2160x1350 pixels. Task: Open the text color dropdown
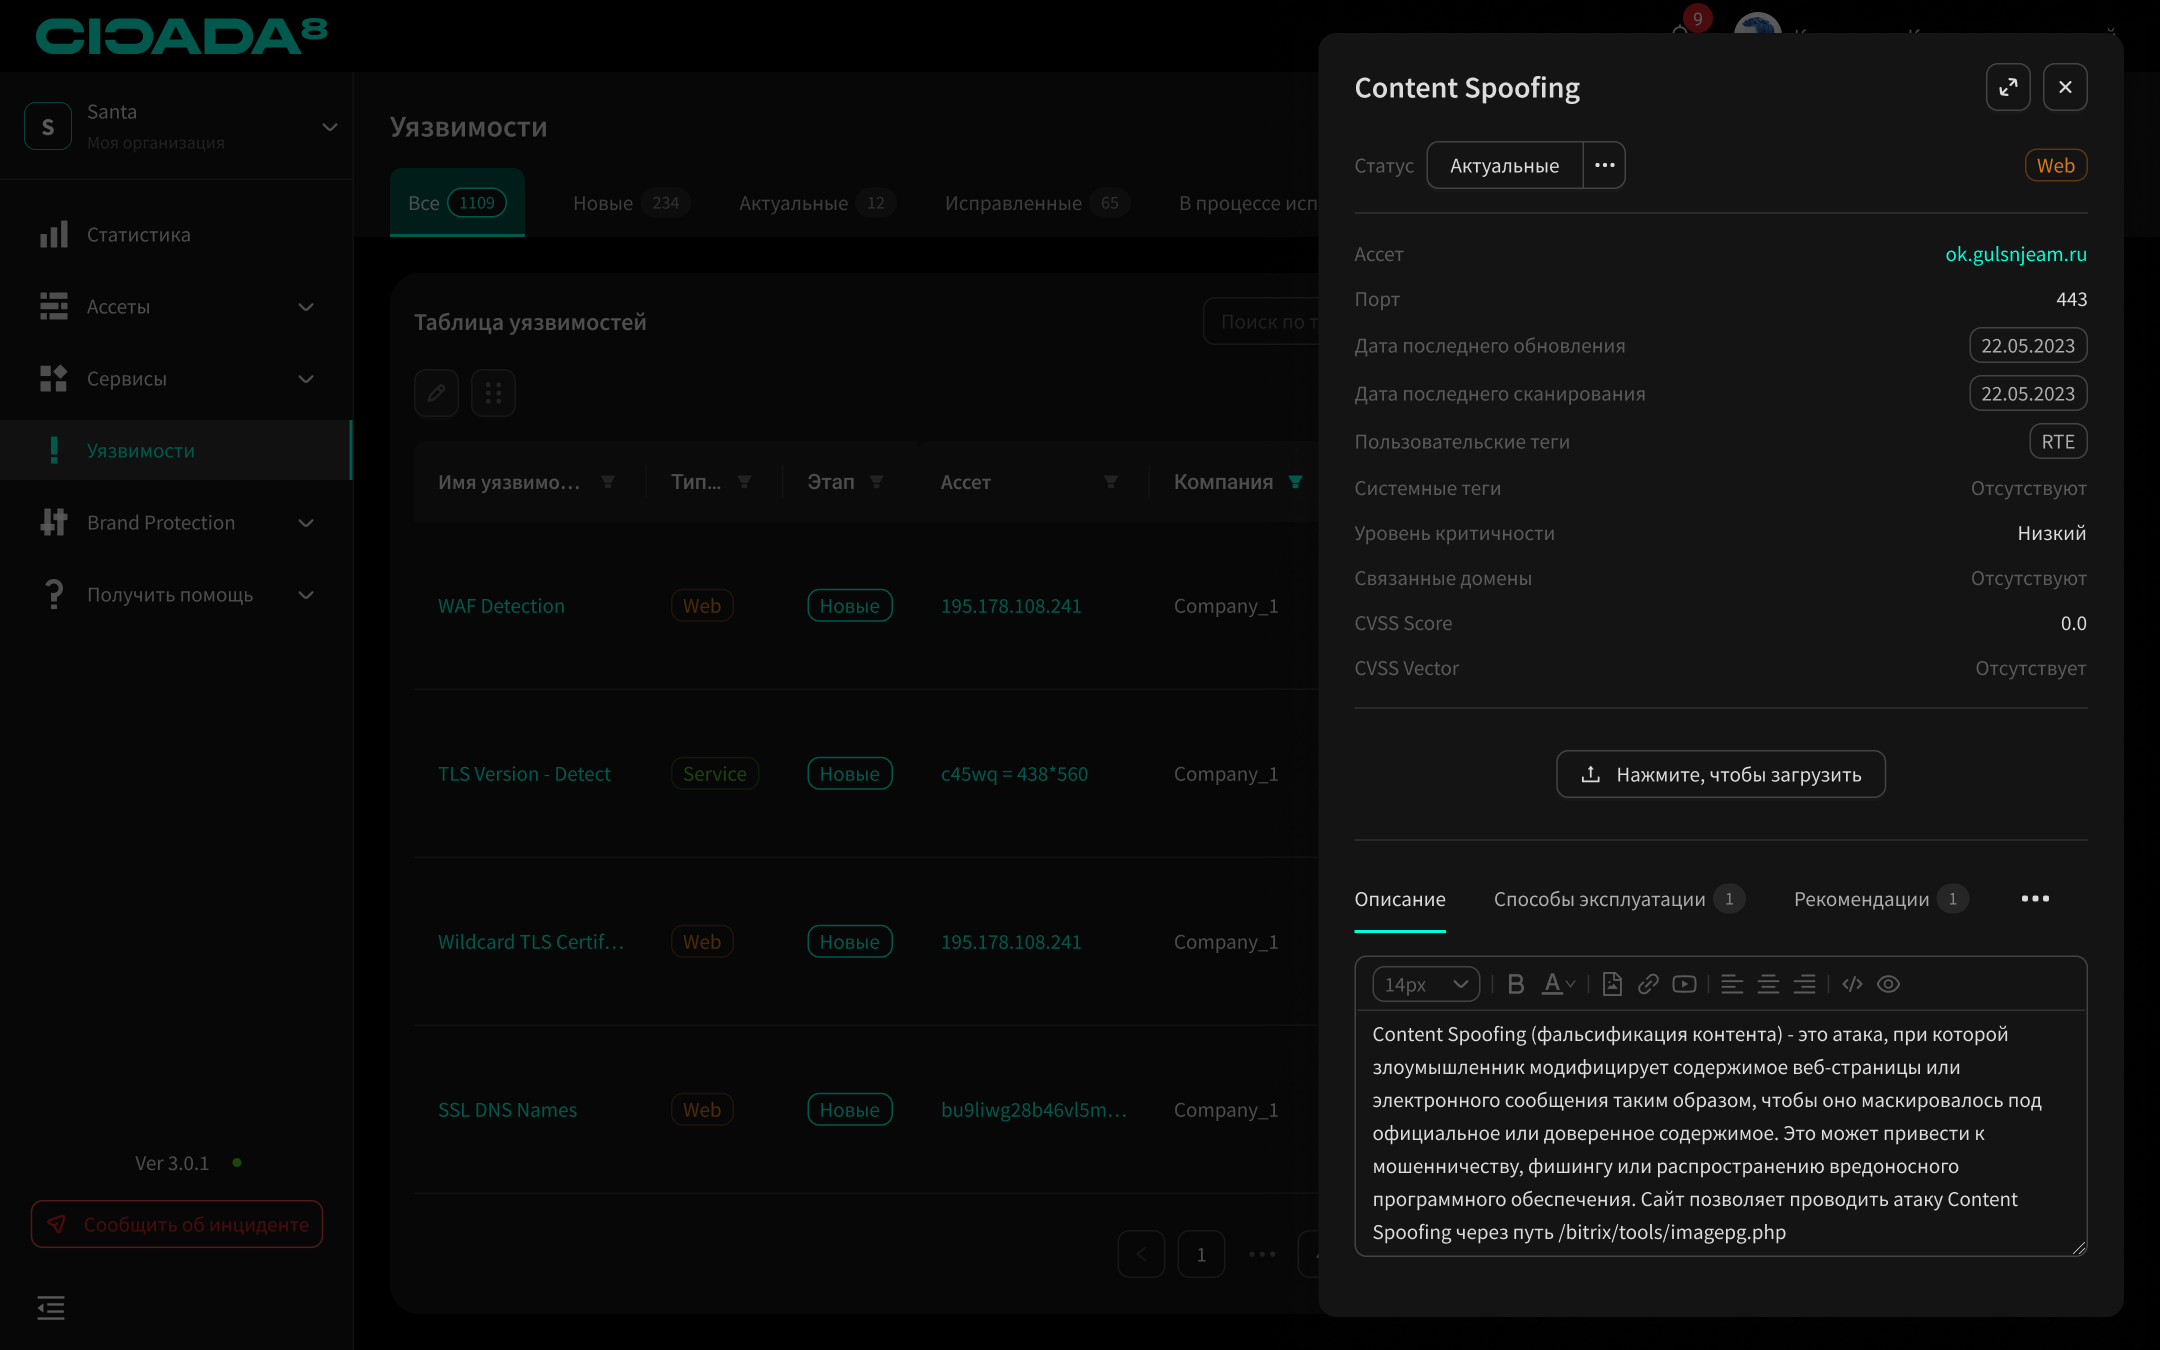tap(1558, 984)
